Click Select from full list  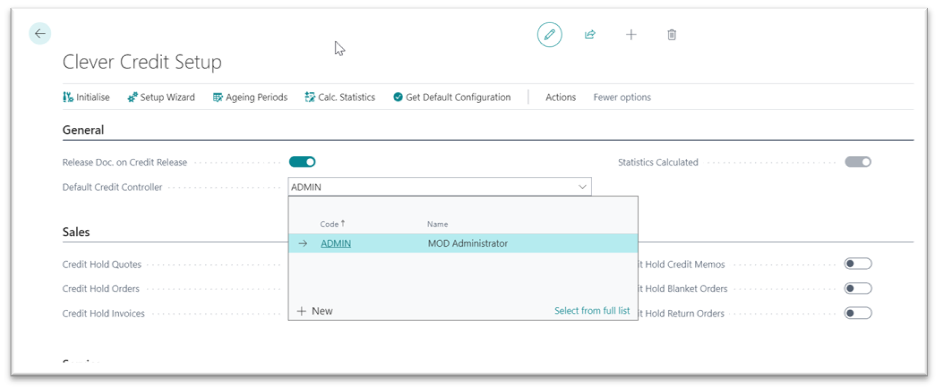coord(592,310)
